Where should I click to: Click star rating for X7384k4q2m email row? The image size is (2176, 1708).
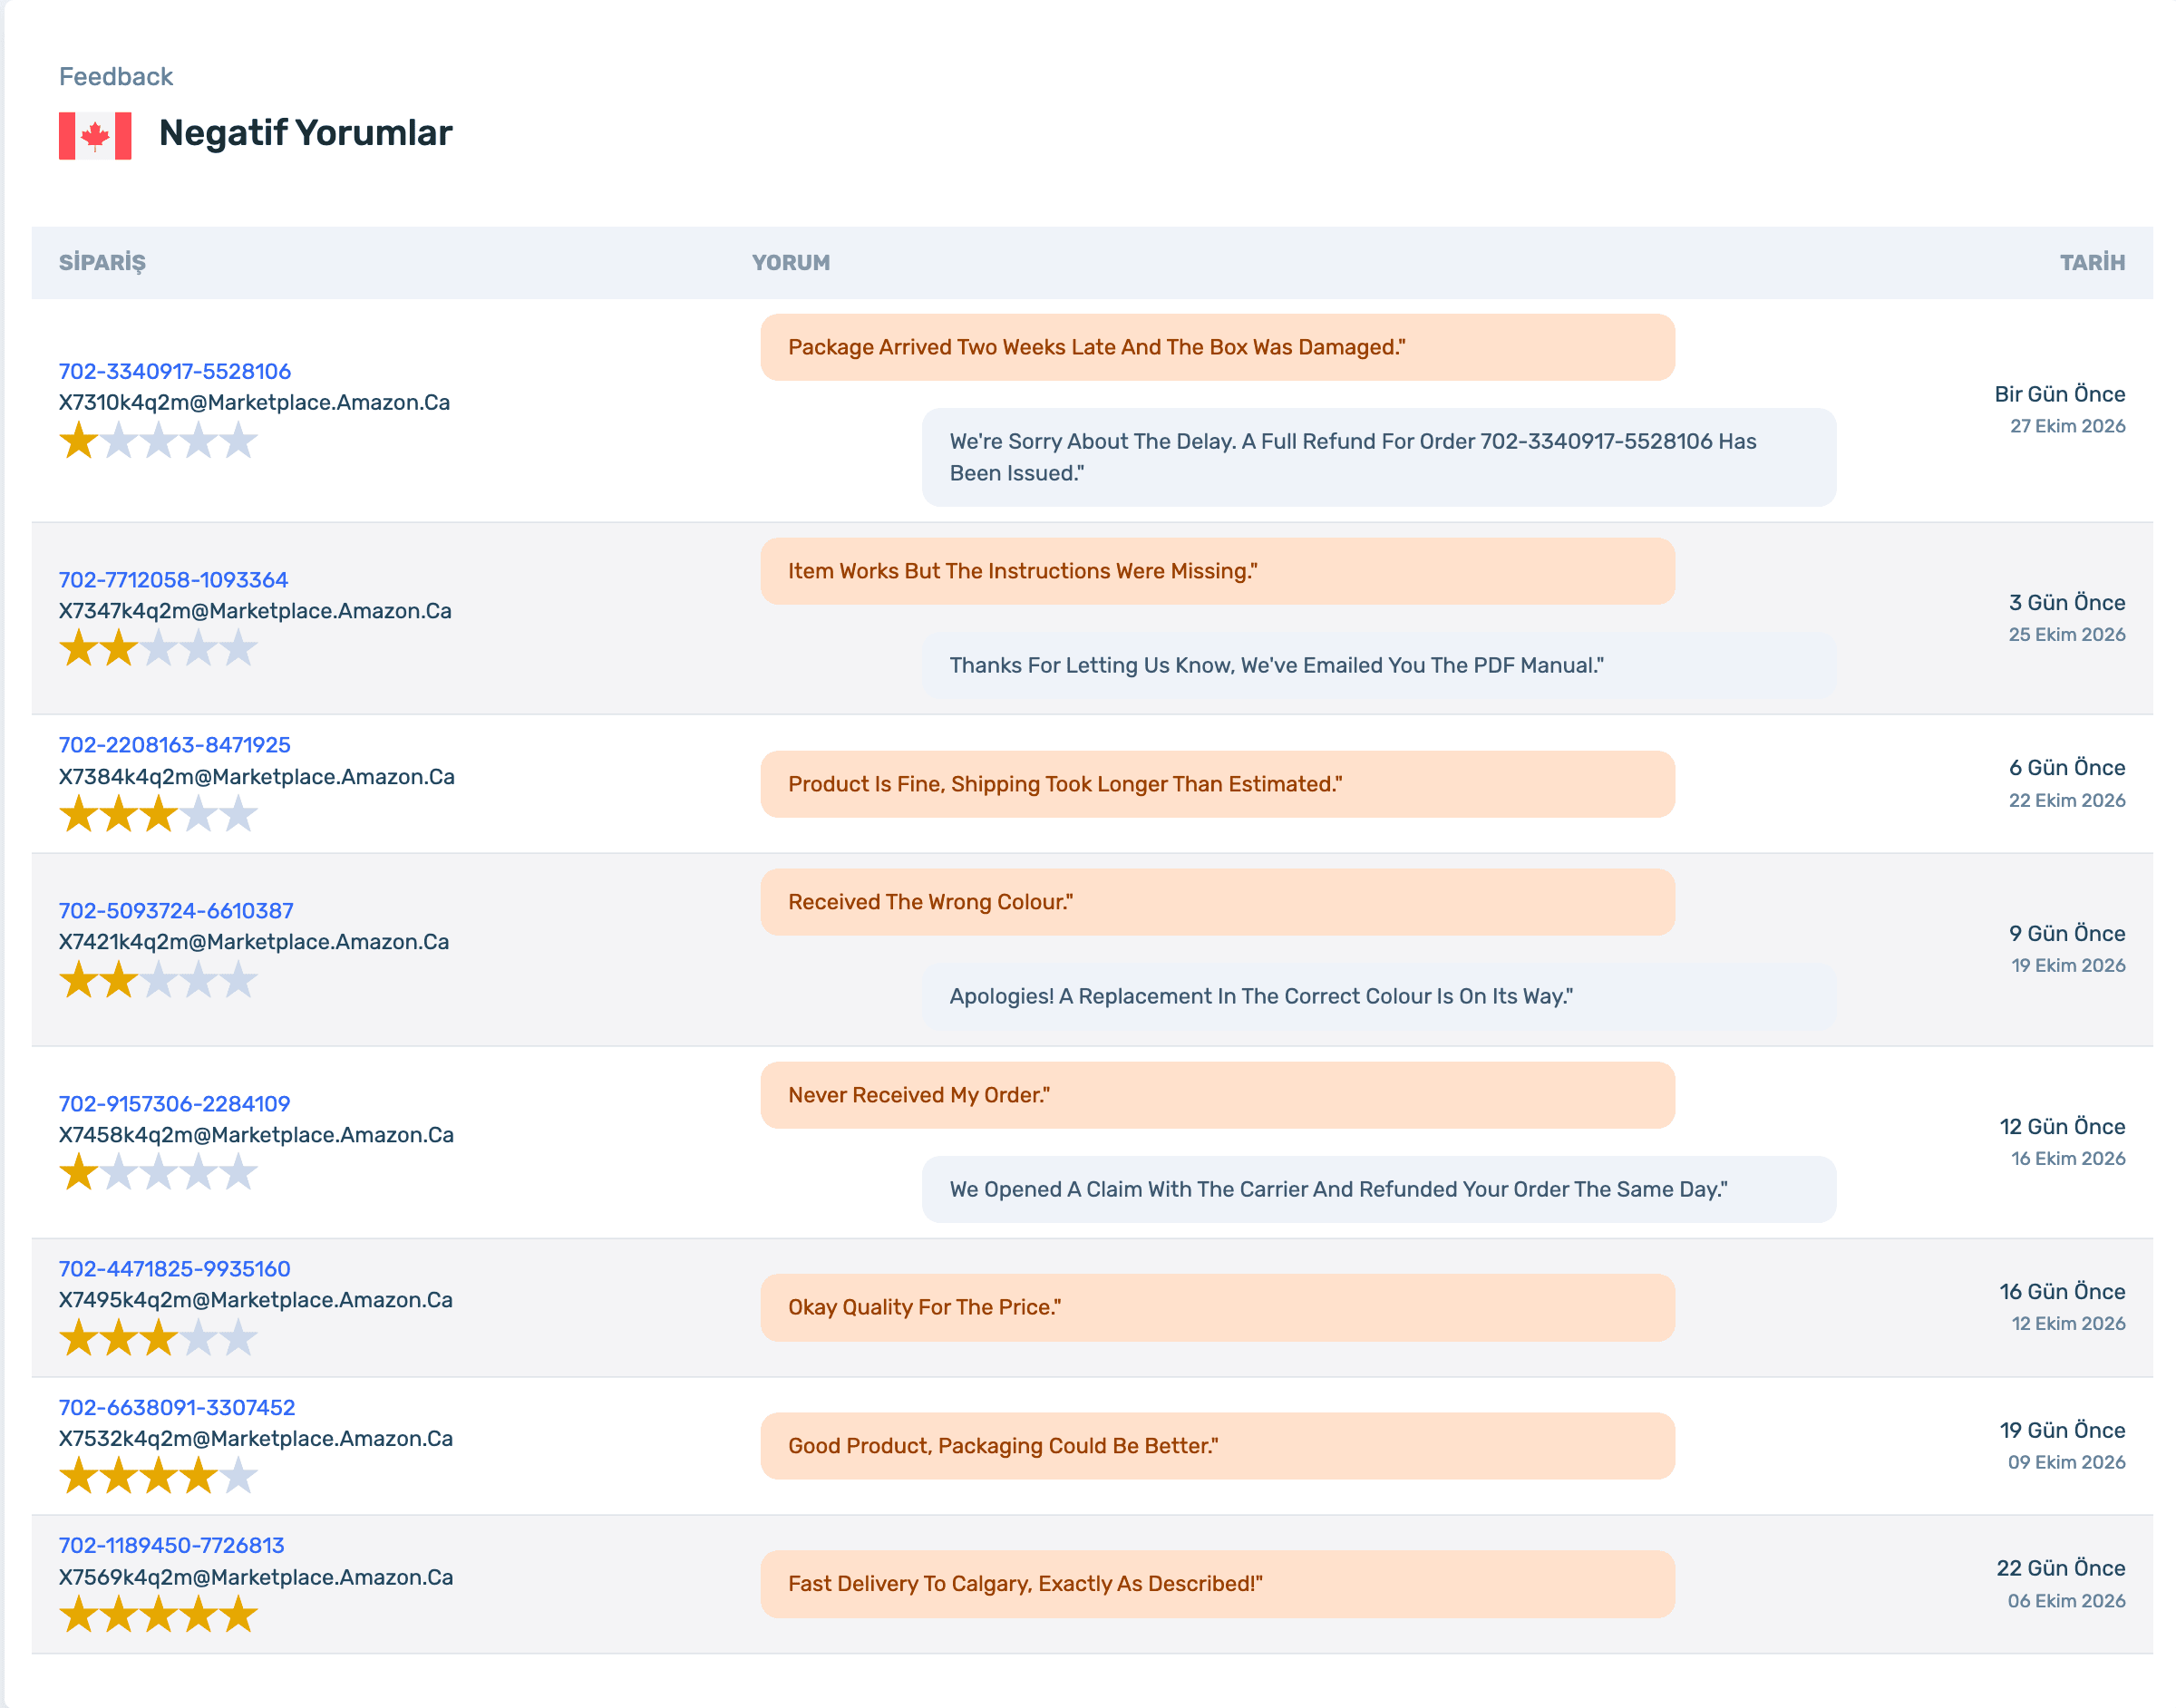(x=158, y=815)
